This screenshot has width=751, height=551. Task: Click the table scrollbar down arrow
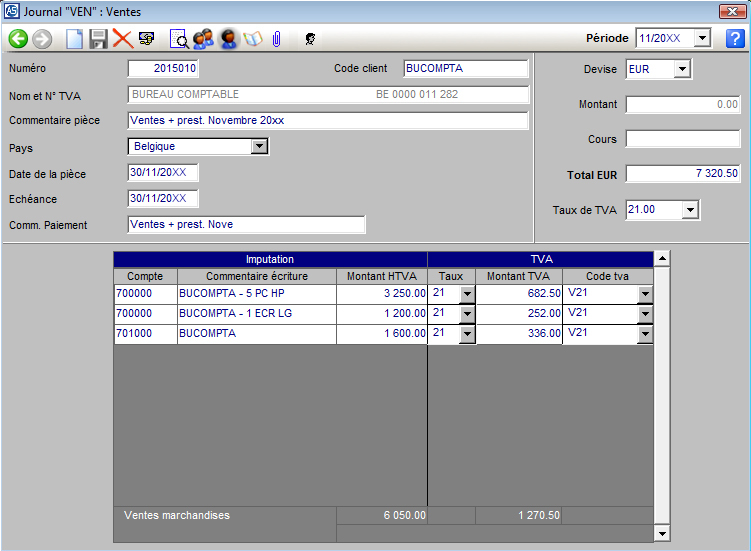click(x=661, y=534)
